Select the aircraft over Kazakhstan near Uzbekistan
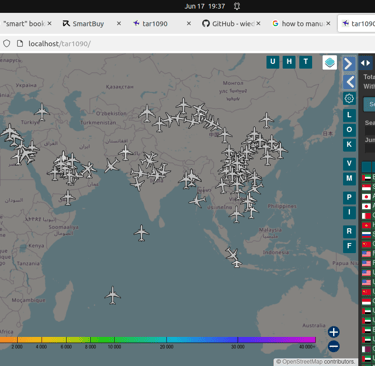Image resolution: width=375 pixels, height=366 pixels. (147, 113)
